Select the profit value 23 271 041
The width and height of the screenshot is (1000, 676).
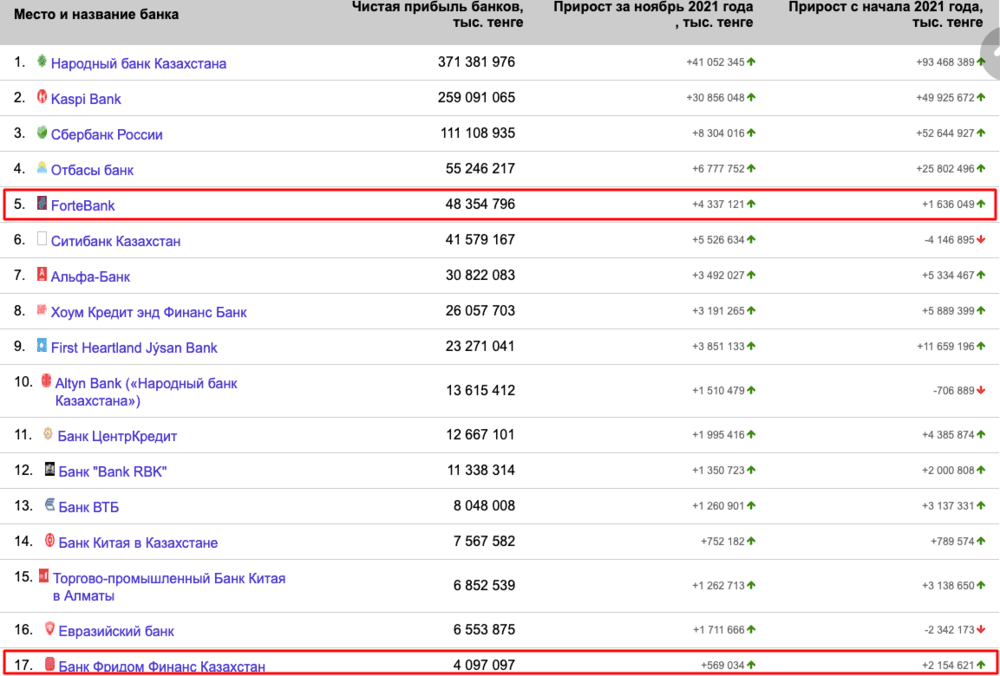click(480, 346)
